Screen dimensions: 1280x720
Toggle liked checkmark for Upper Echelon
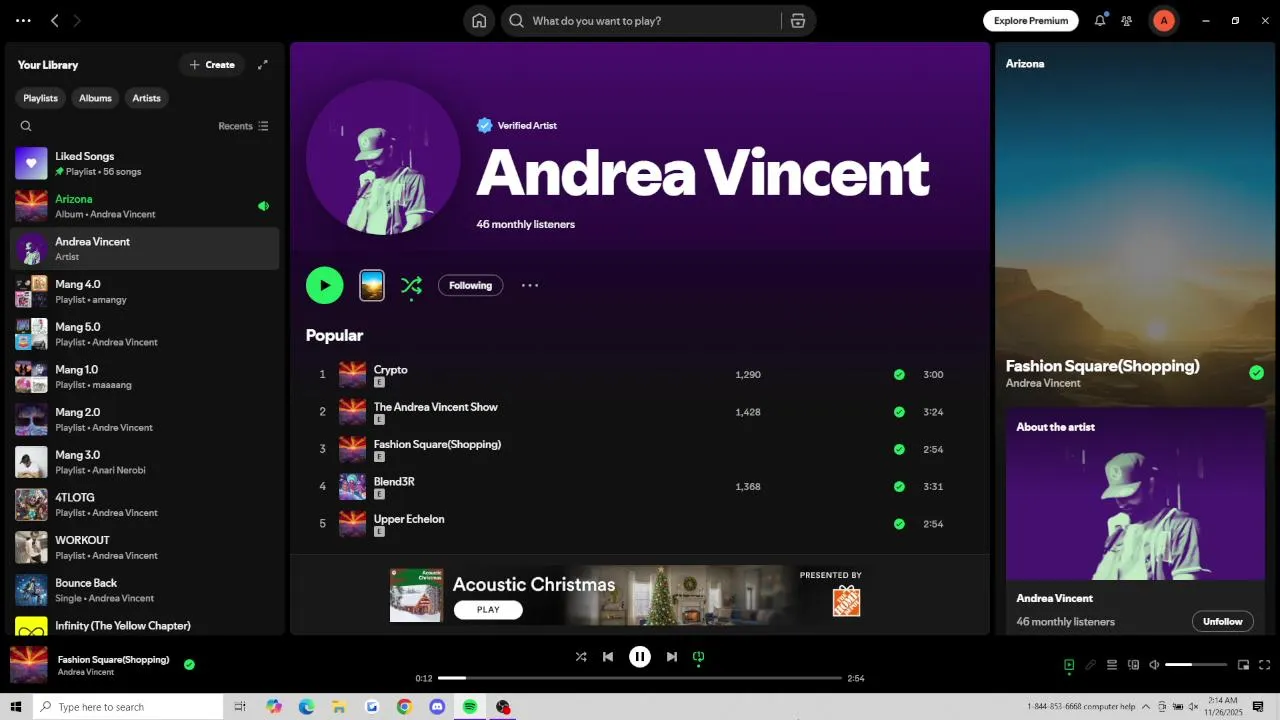coord(899,524)
